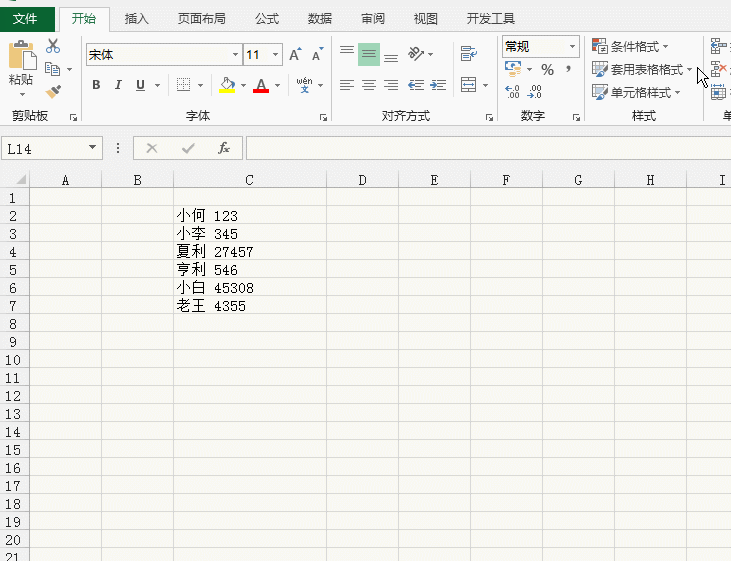Click the formula bar cancel X
This screenshot has height=561, width=731.
coord(152,148)
